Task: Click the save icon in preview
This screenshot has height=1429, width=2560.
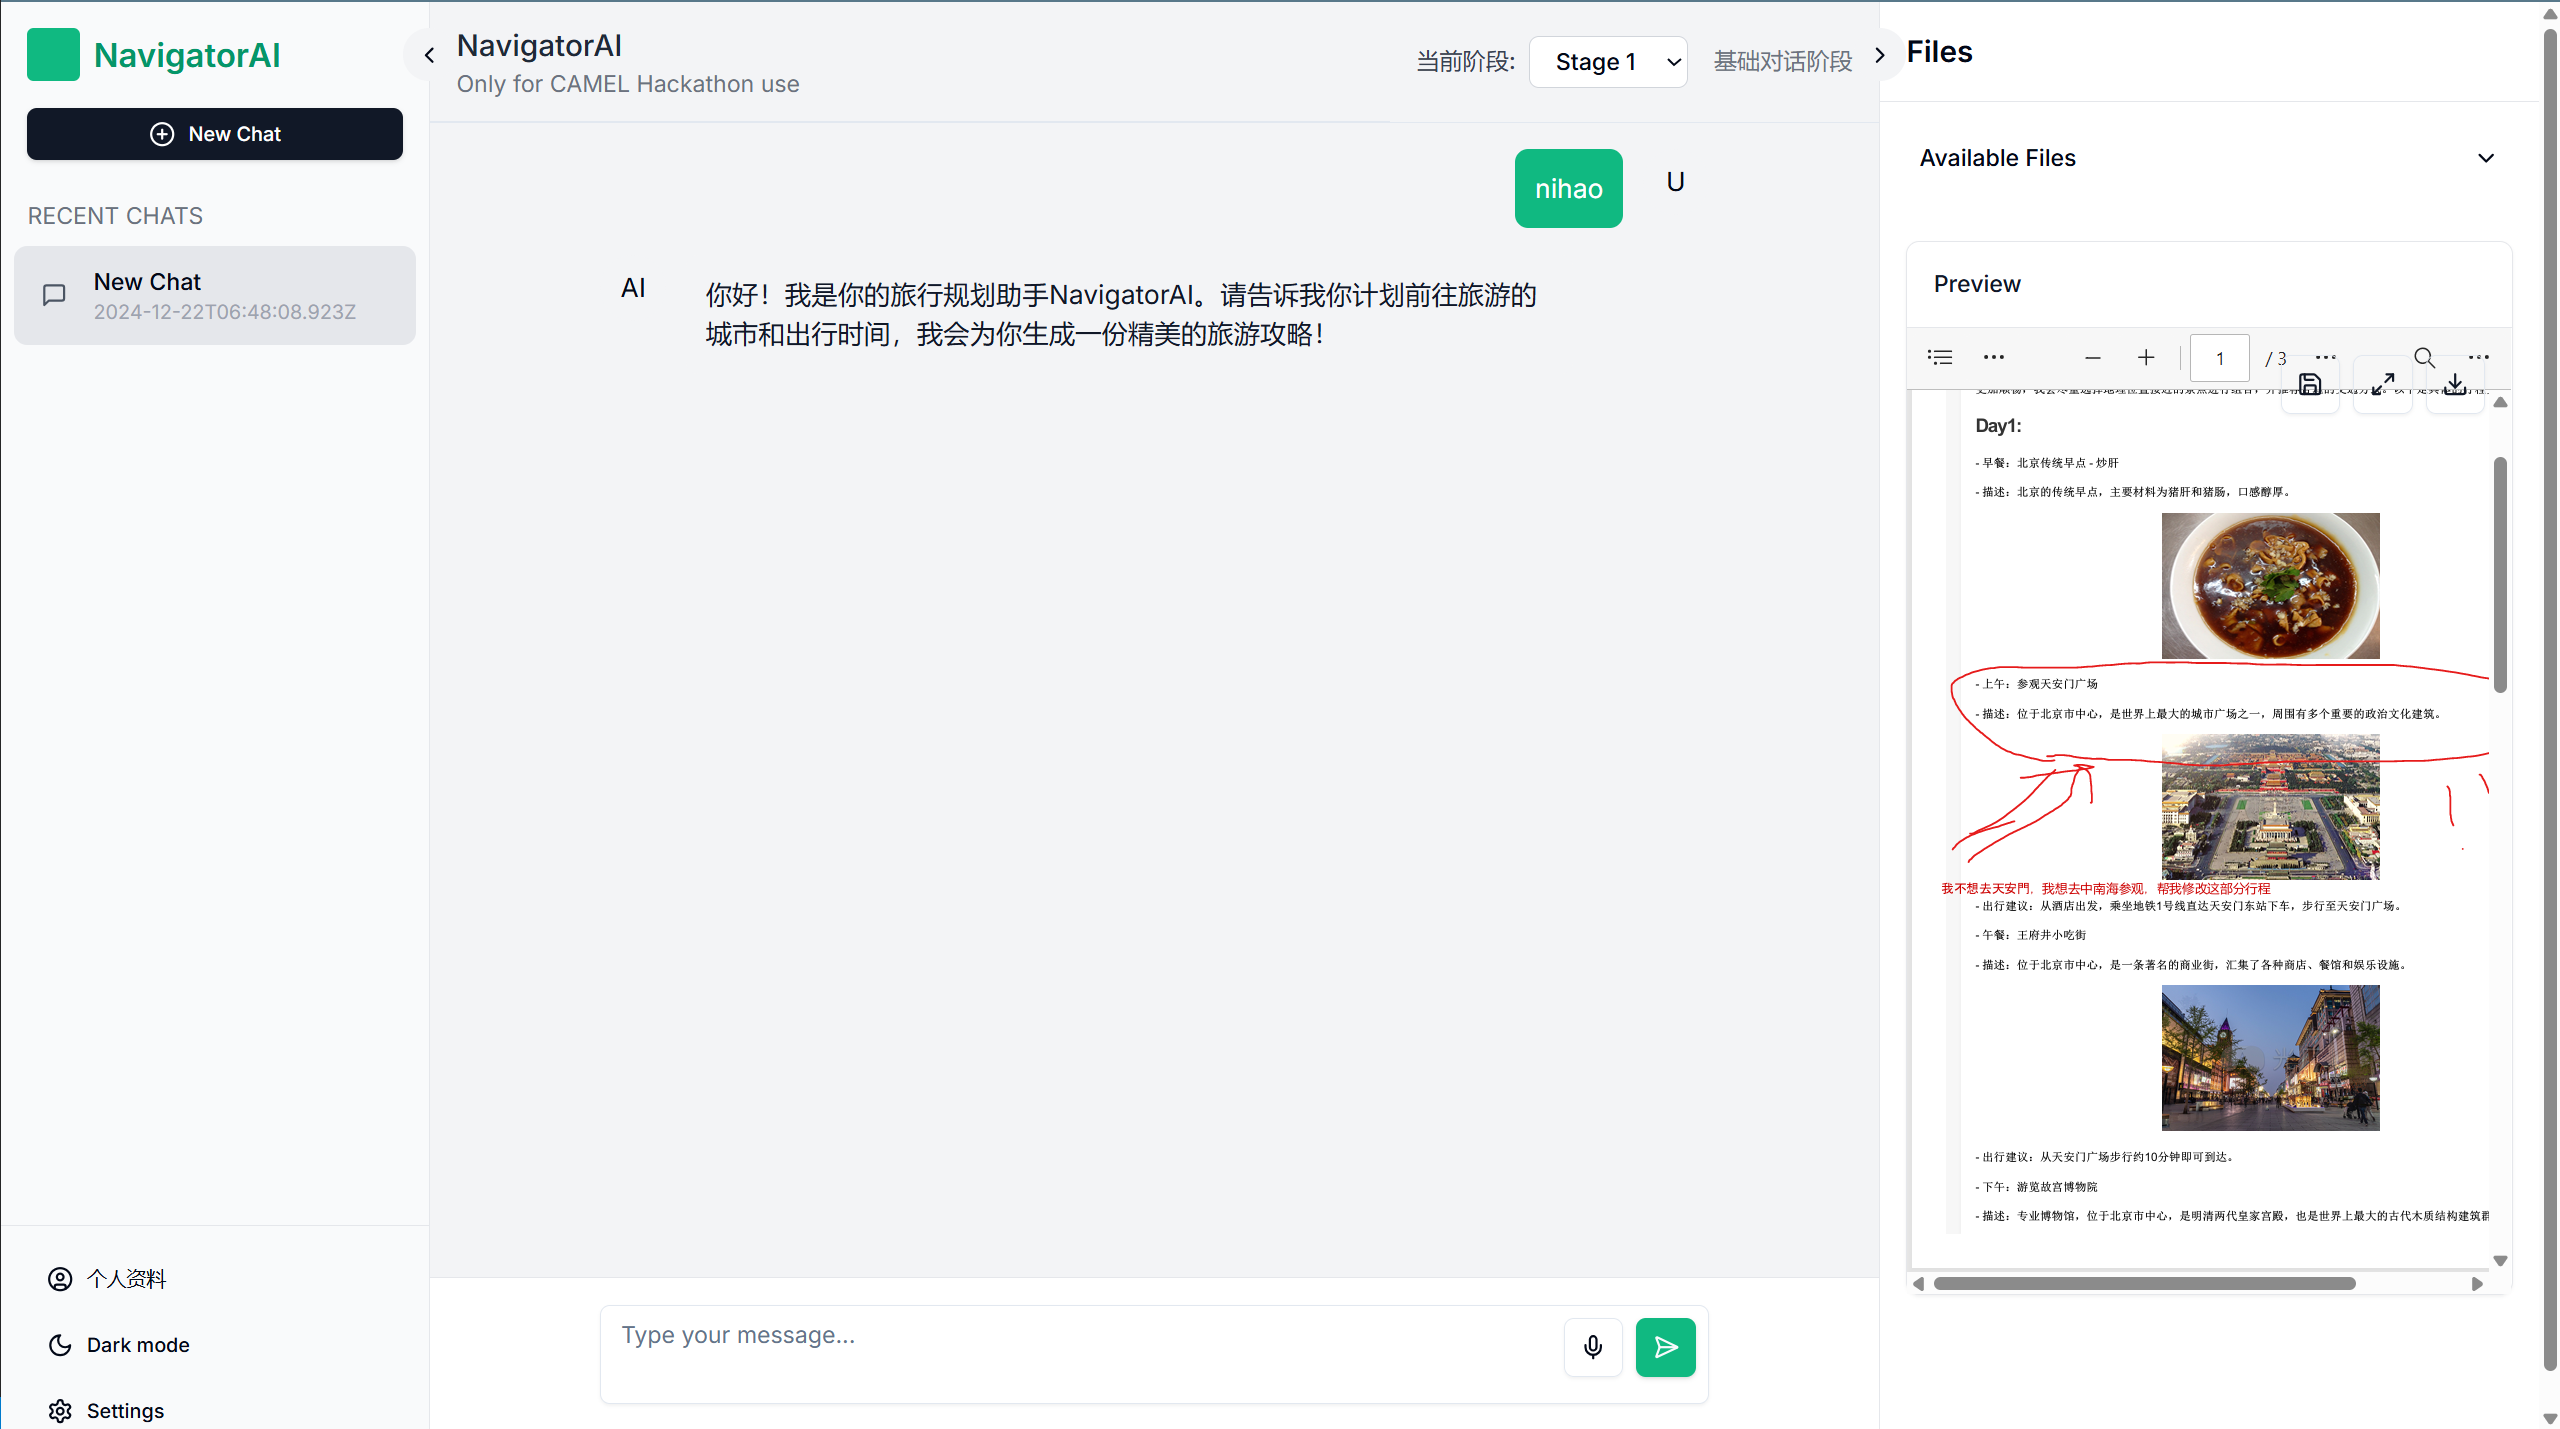Action: pos(2310,385)
